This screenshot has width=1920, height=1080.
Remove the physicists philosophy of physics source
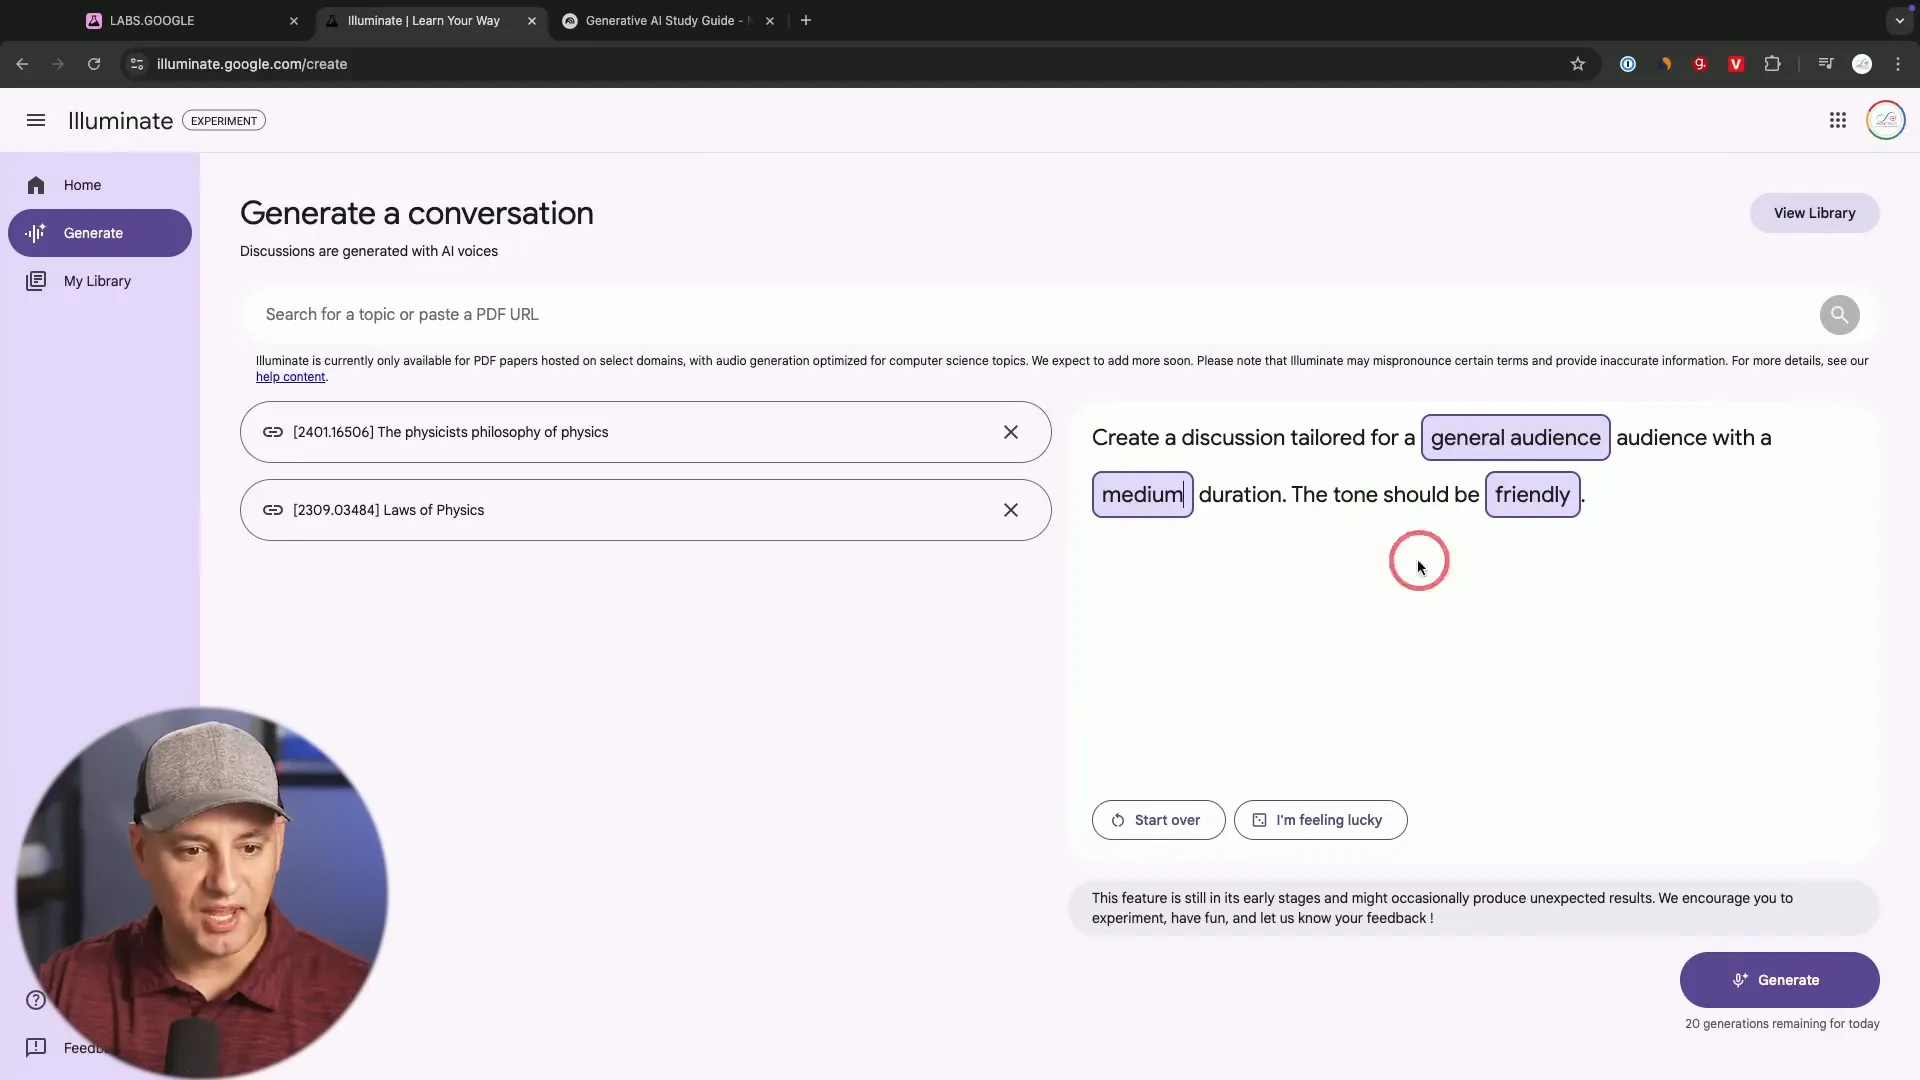[1011, 432]
